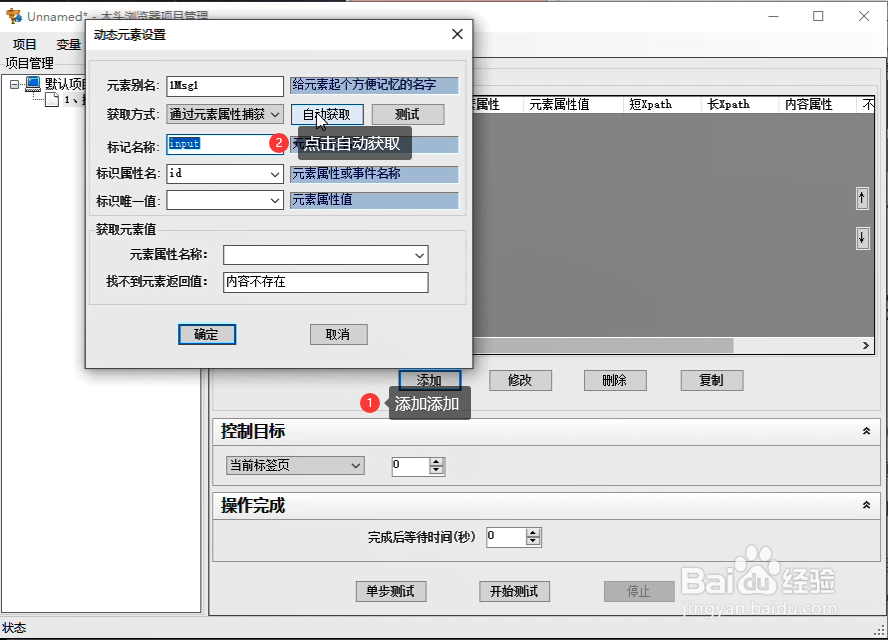Select the default project computer icon
The width and height of the screenshot is (888, 640).
point(33,84)
